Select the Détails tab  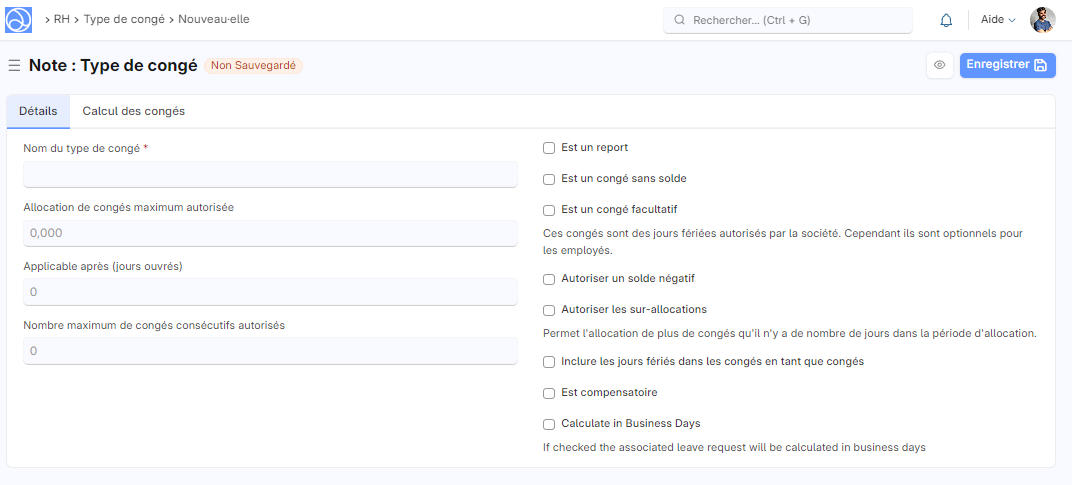coord(38,112)
